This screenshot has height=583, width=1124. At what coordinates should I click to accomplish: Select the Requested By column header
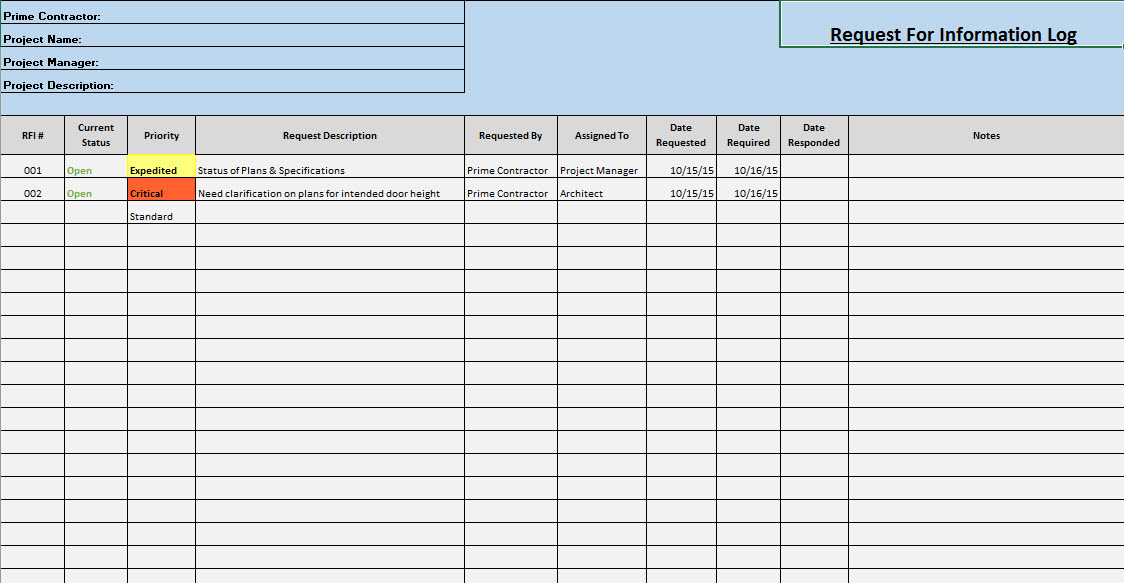510,136
